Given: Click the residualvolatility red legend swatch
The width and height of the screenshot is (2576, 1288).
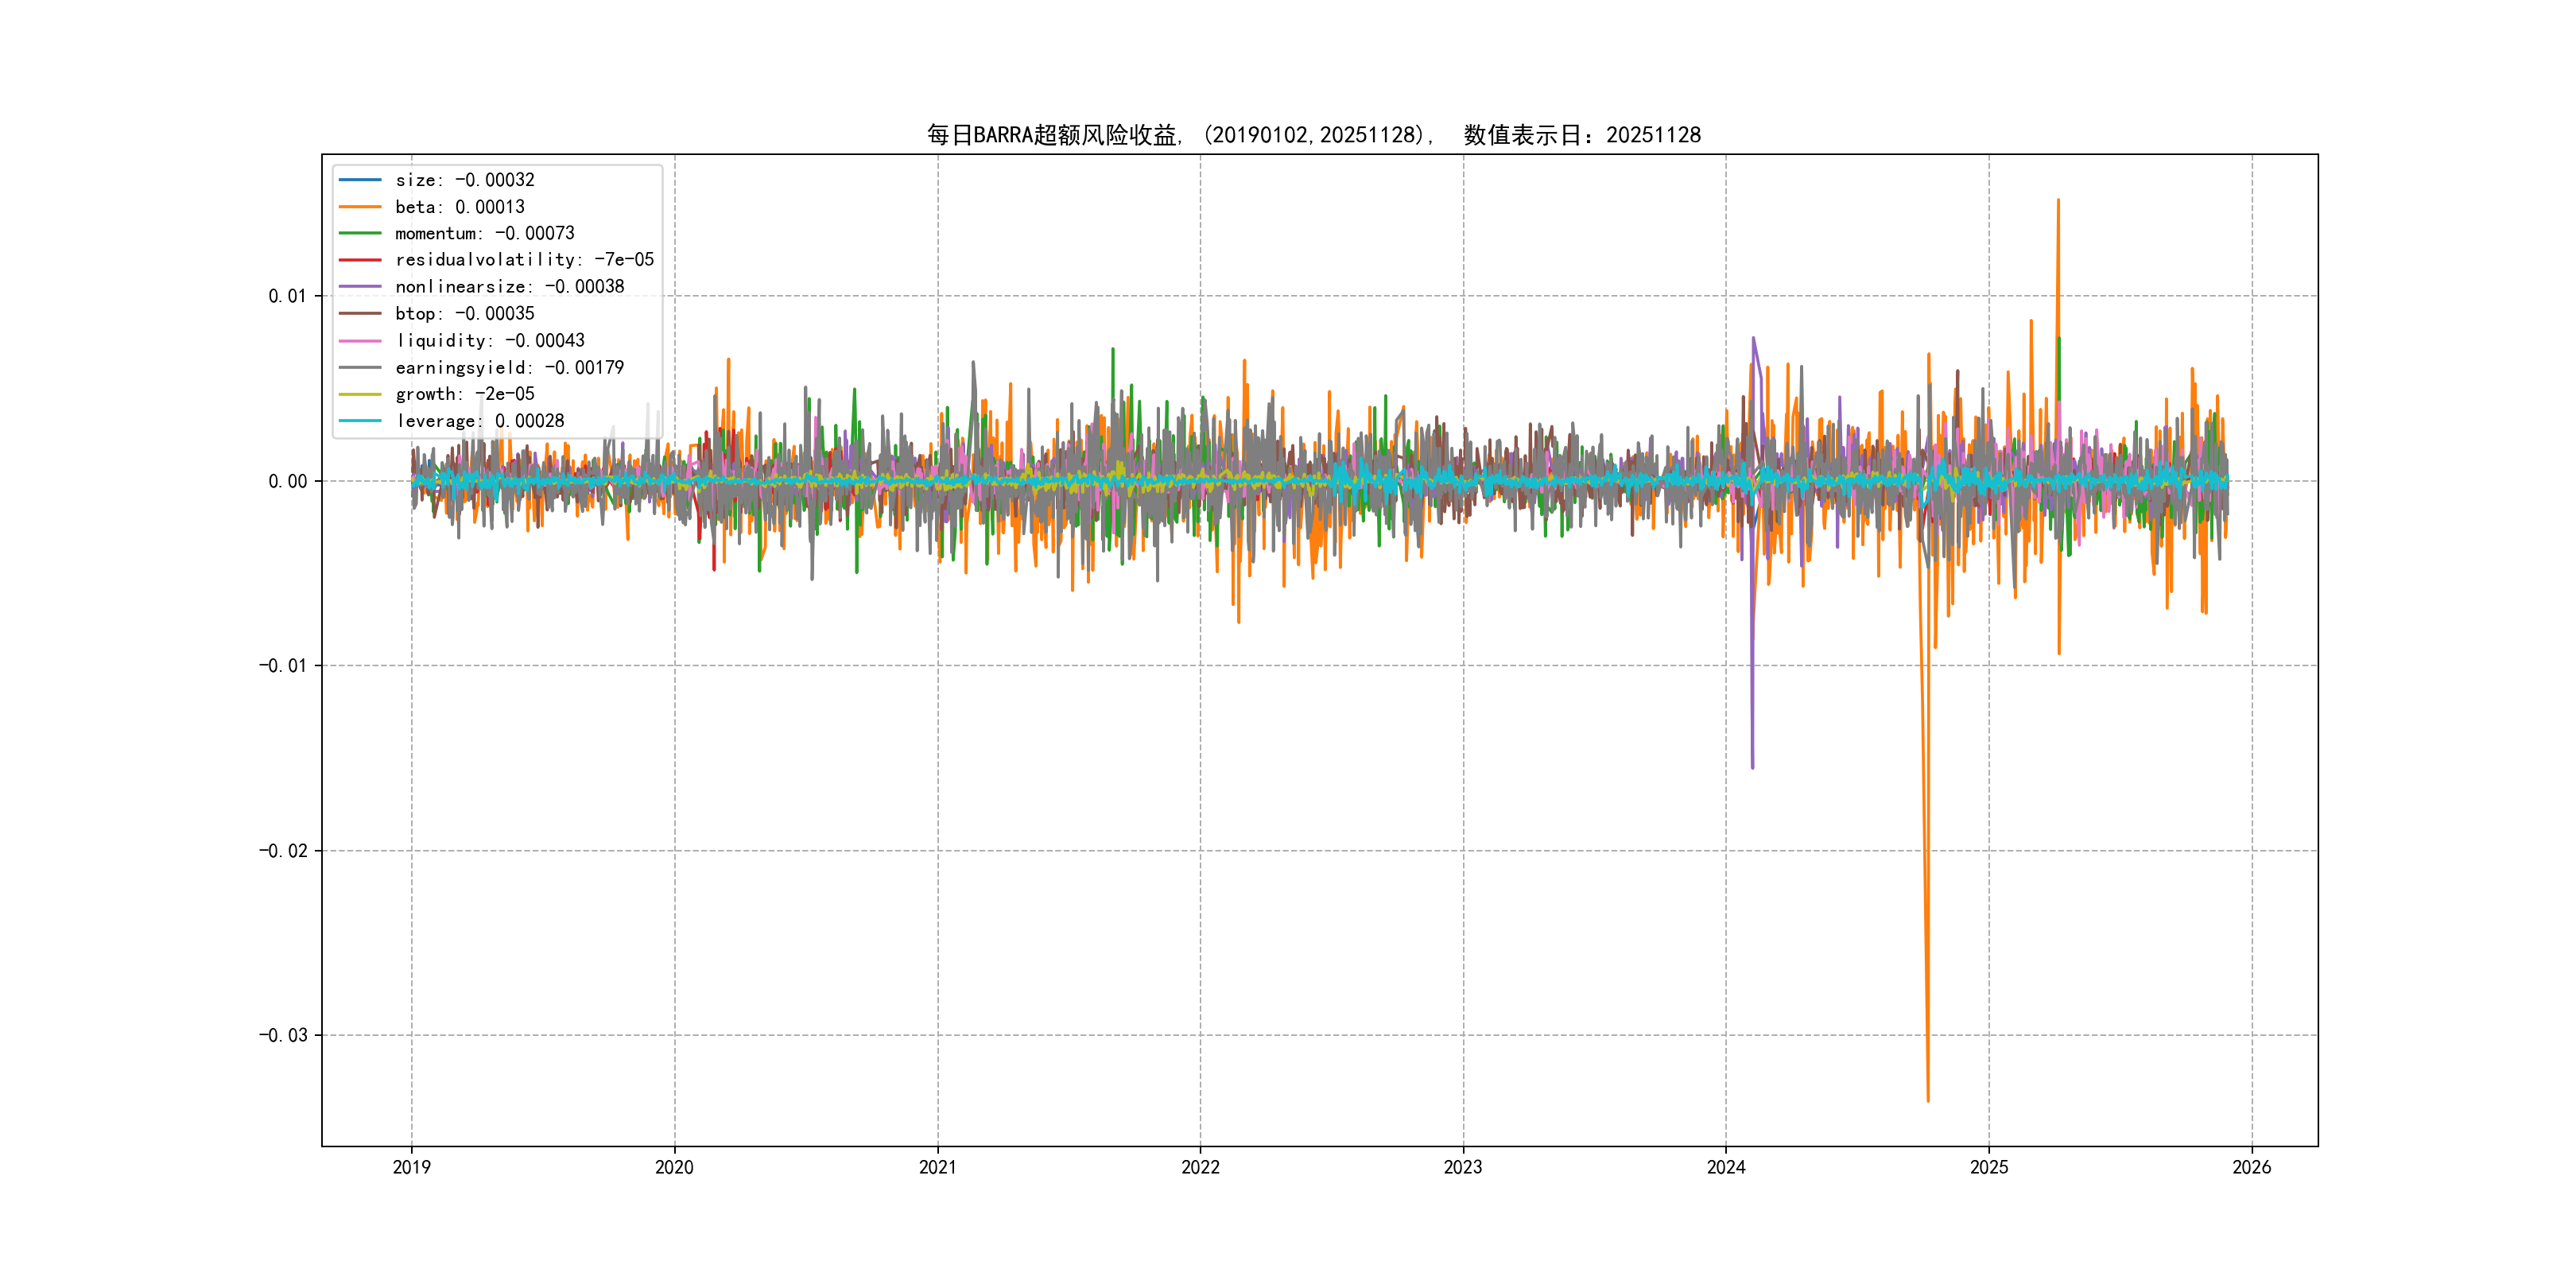Looking at the screenshot, I should pos(360,260).
